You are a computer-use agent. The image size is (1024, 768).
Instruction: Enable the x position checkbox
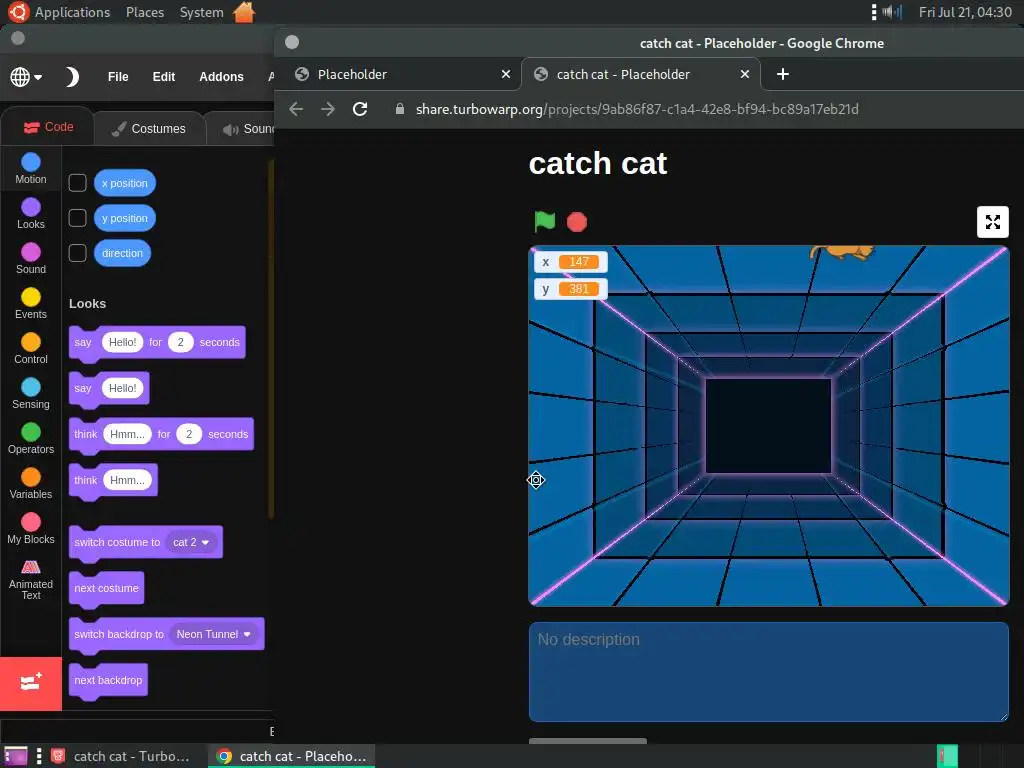coord(77,183)
